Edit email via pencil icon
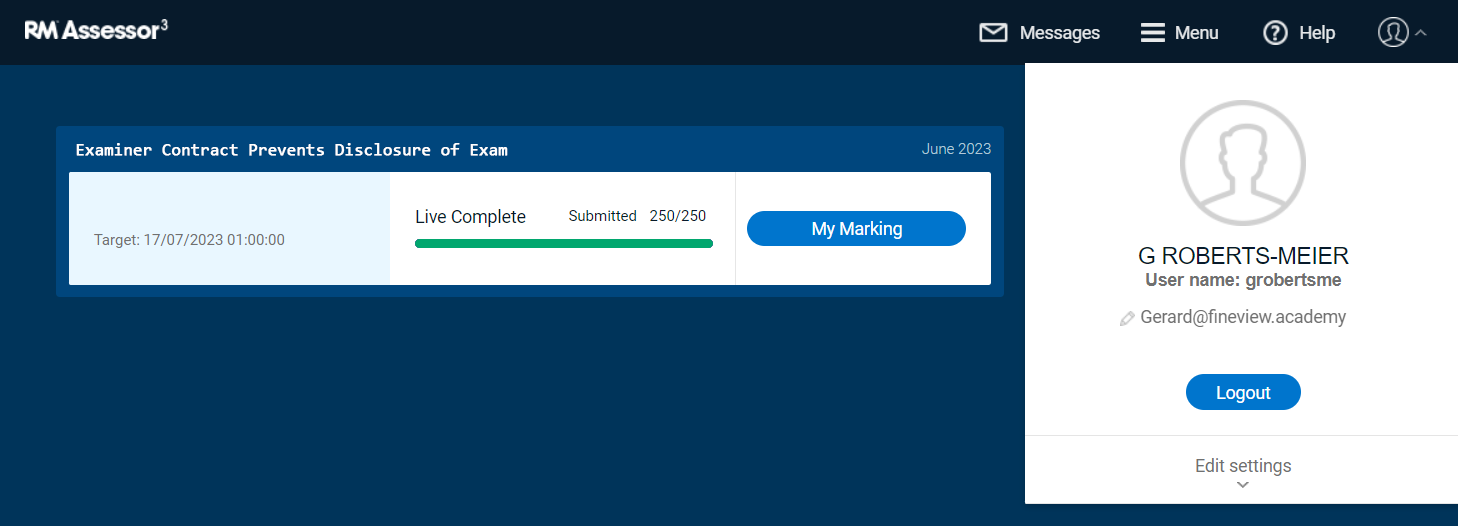Viewport: 1458px width, 526px height. (1127, 318)
